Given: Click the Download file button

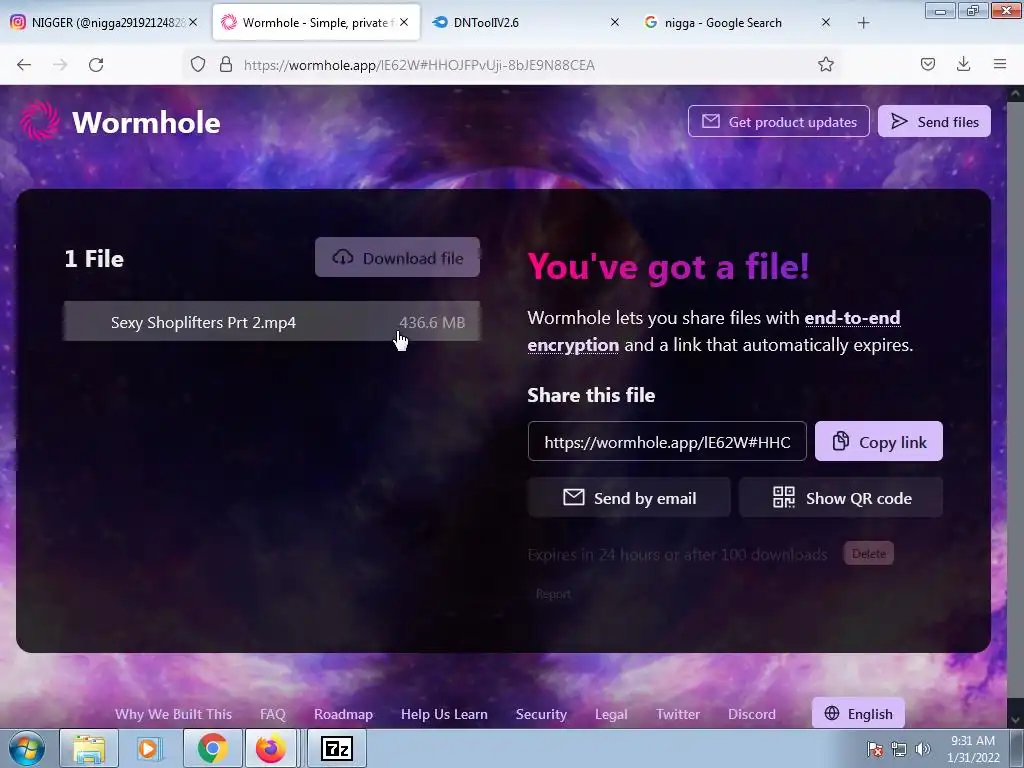Looking at the screenshot, I should pos(397,257).
